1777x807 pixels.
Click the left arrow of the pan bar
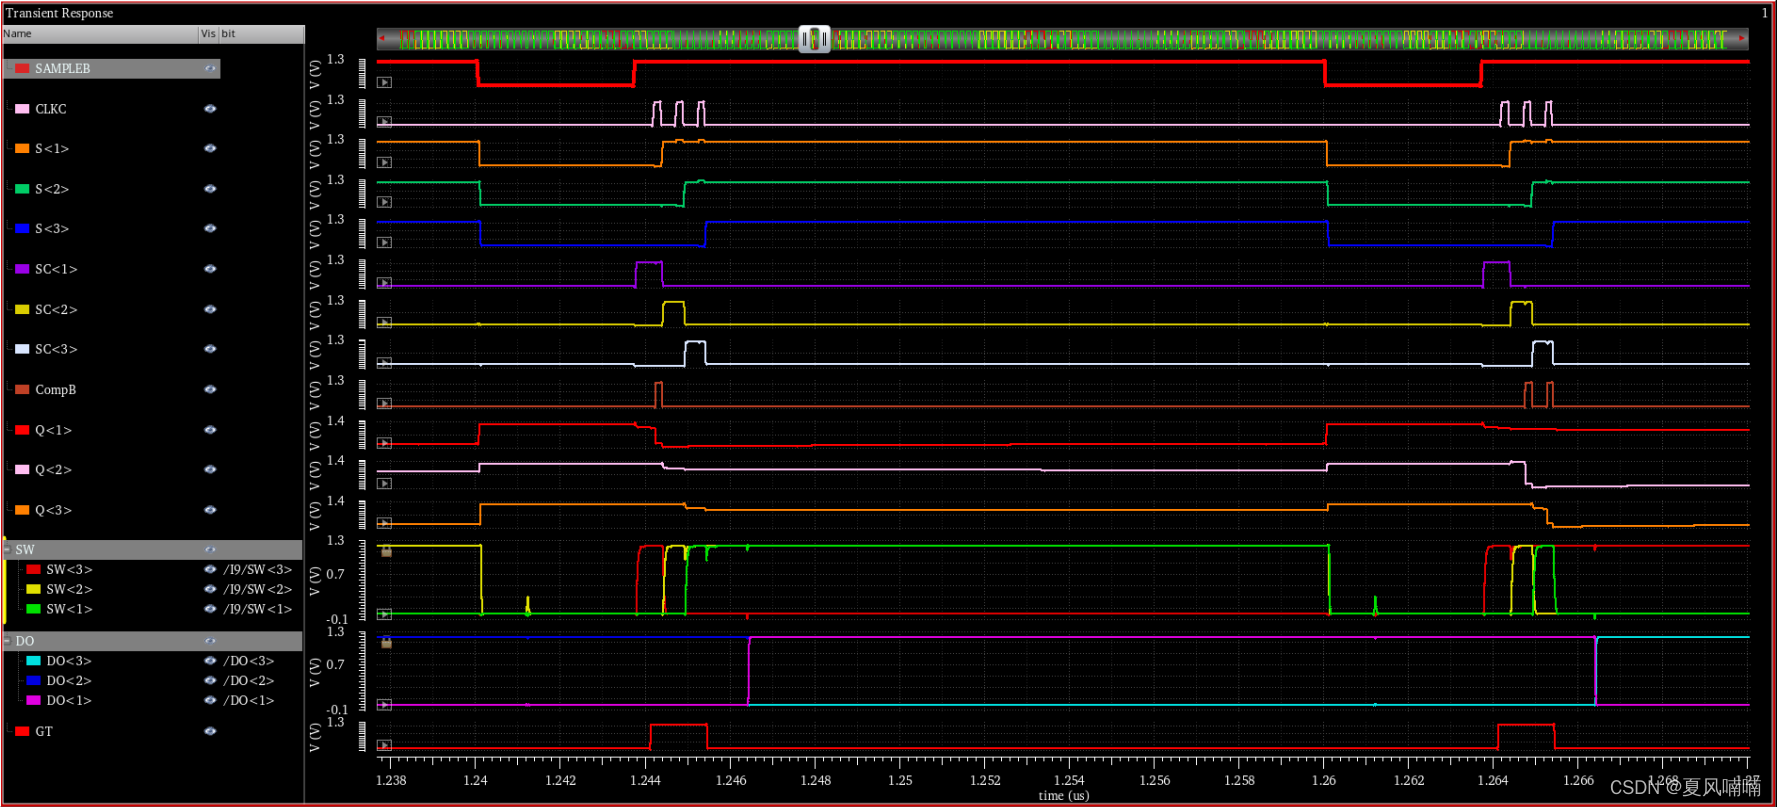382,39
